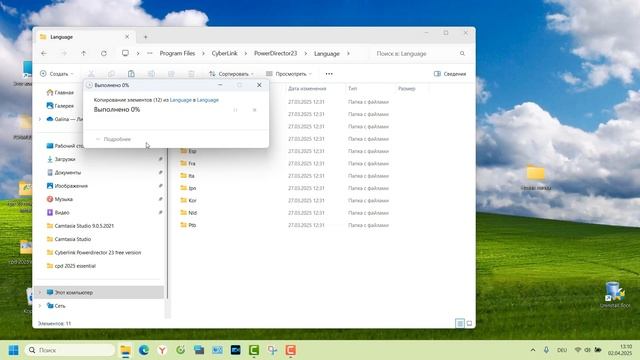Open the Просмотреть view menu
Screen dimensions: 640x360
(x=289, y=74)
